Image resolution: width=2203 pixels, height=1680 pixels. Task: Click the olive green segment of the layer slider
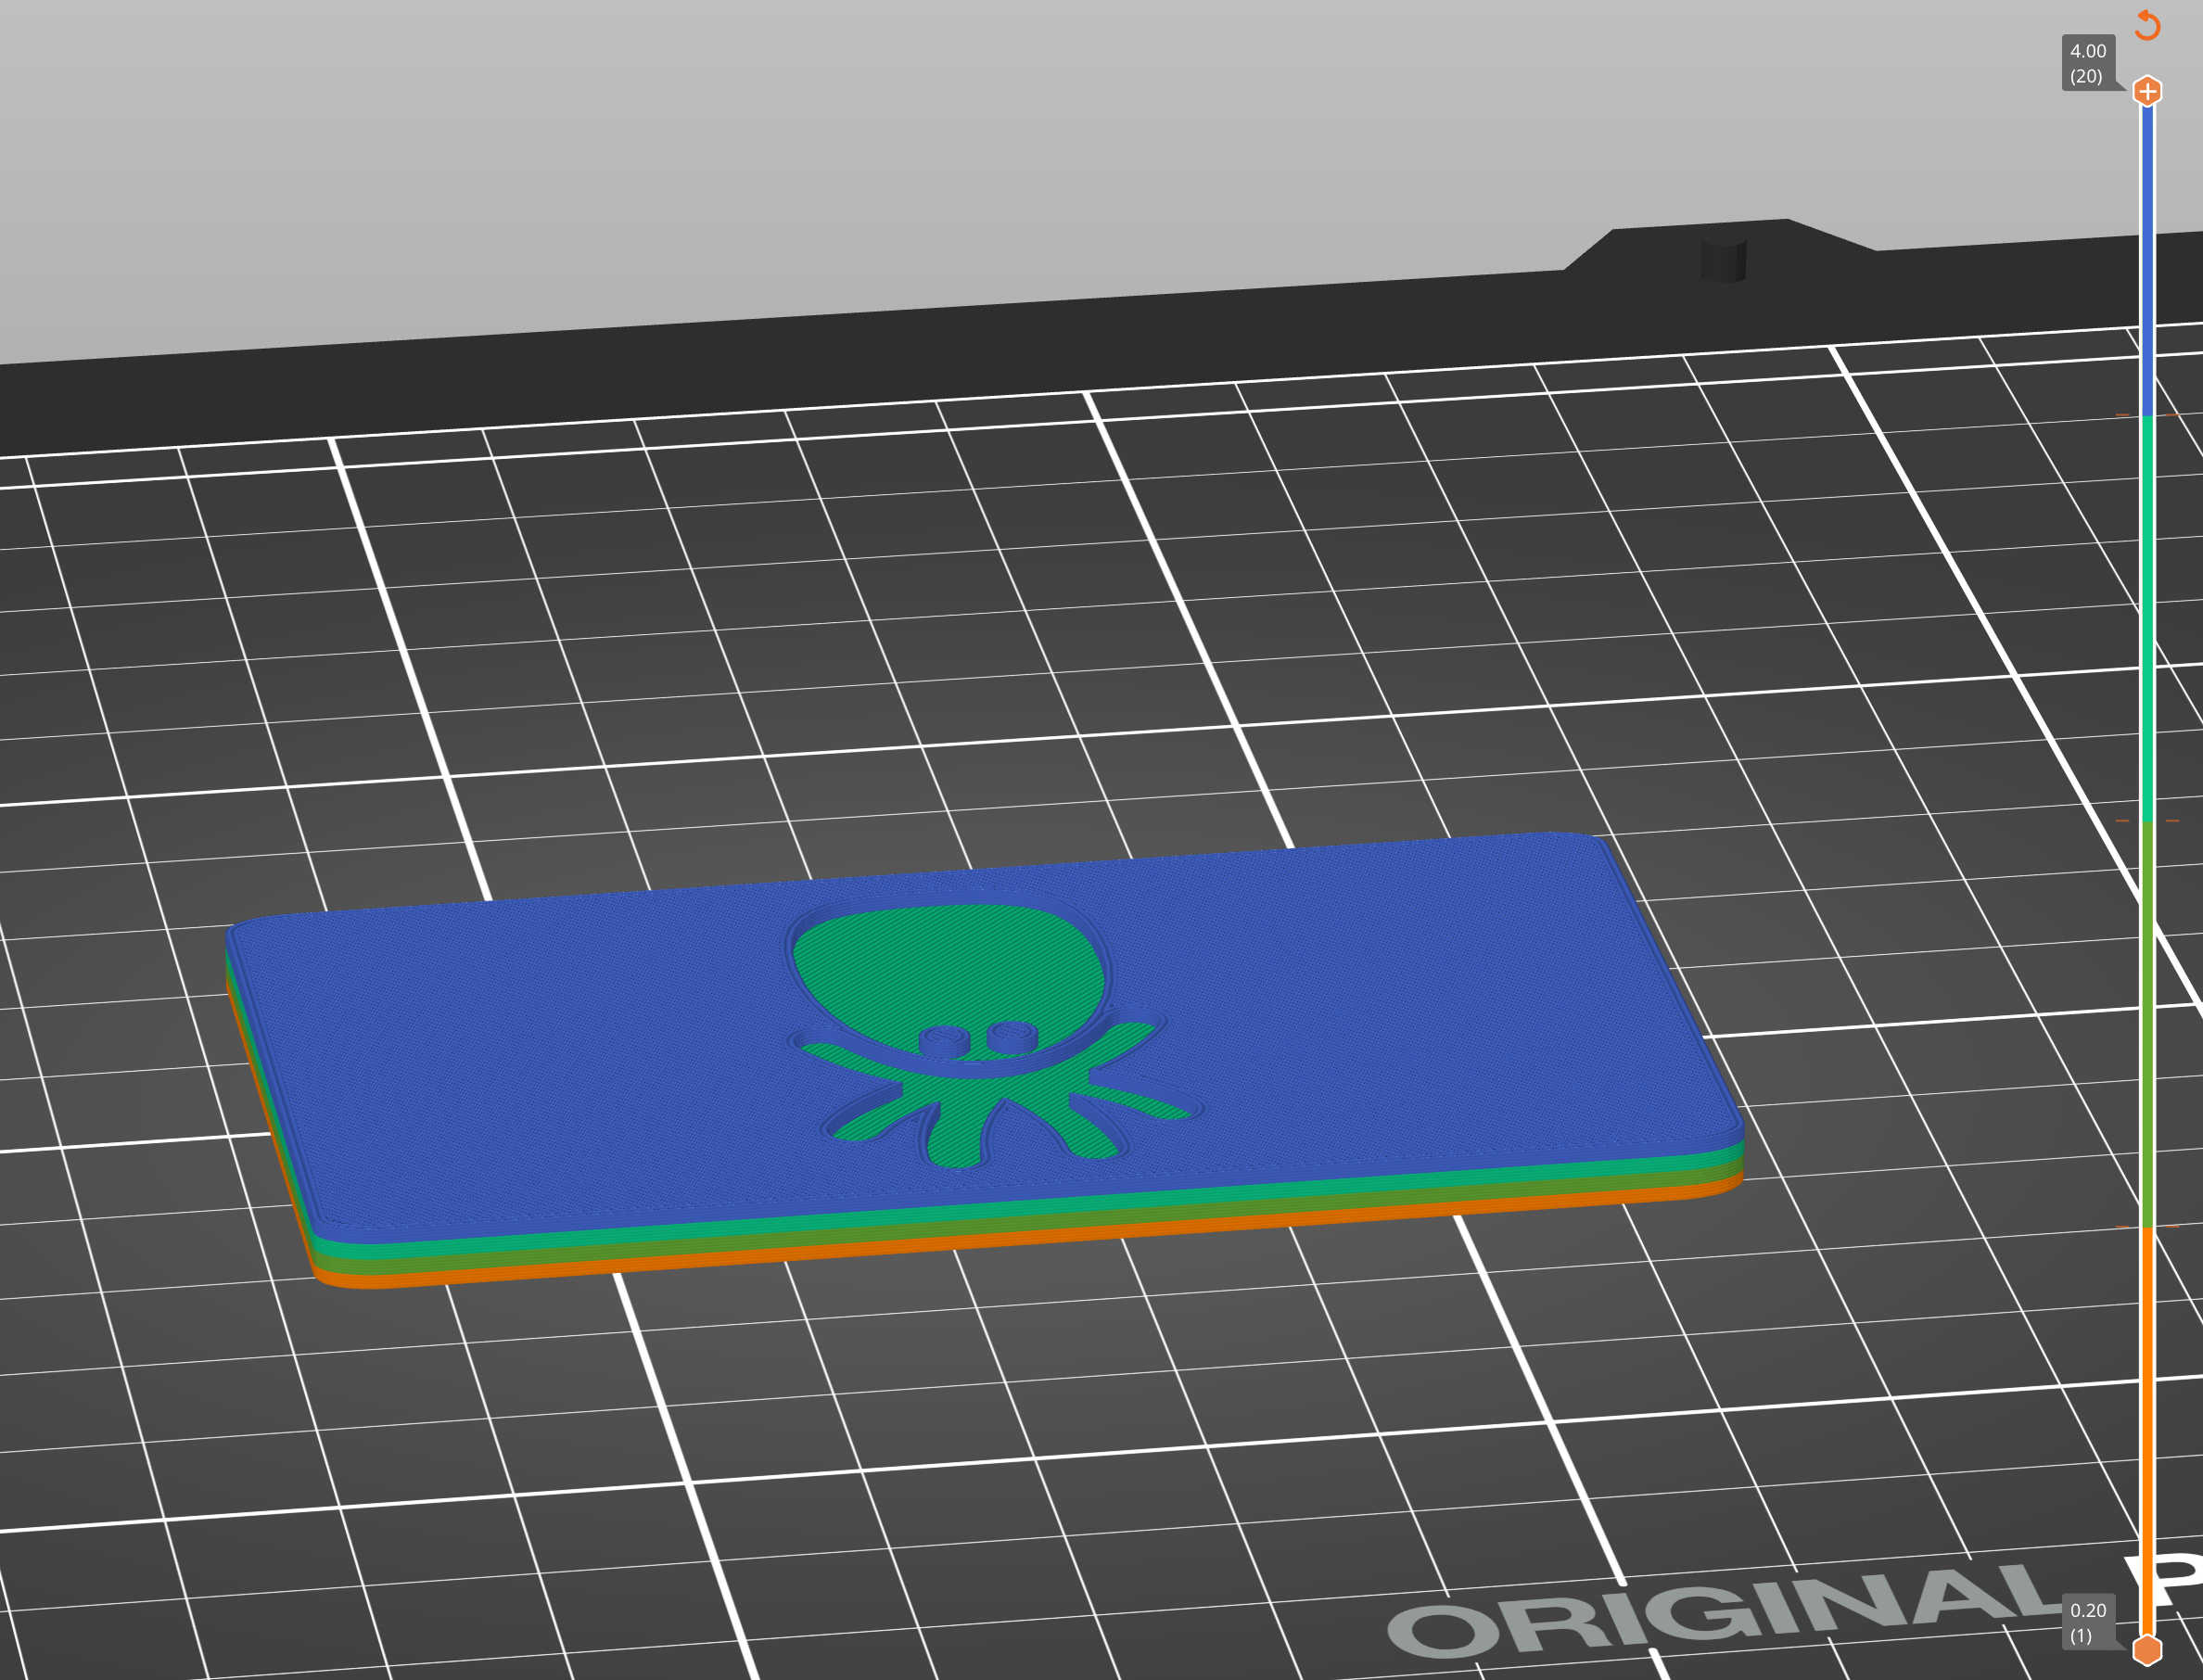pos(2147,1024)
